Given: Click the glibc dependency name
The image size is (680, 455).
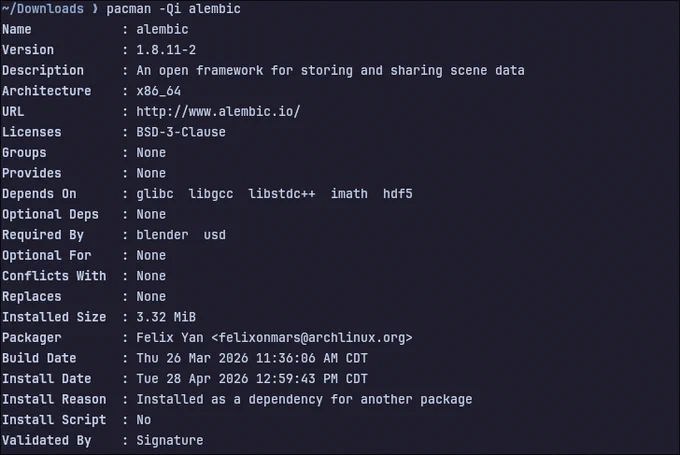Looking at the screenshot, I should [x=155, y=194].
